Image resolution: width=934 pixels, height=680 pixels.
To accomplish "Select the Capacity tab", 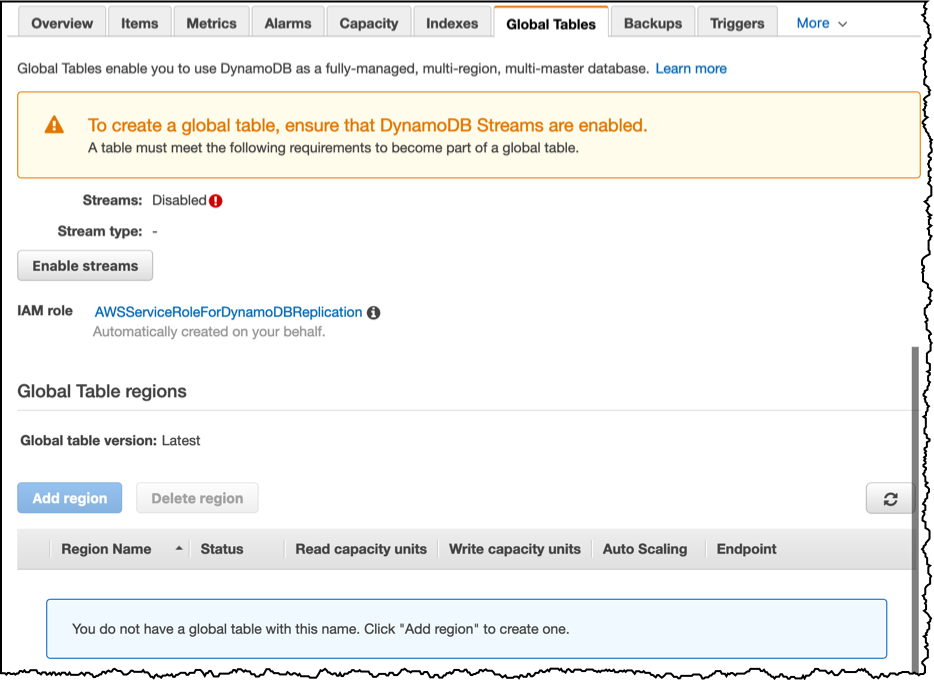I will tap(369, 23).
